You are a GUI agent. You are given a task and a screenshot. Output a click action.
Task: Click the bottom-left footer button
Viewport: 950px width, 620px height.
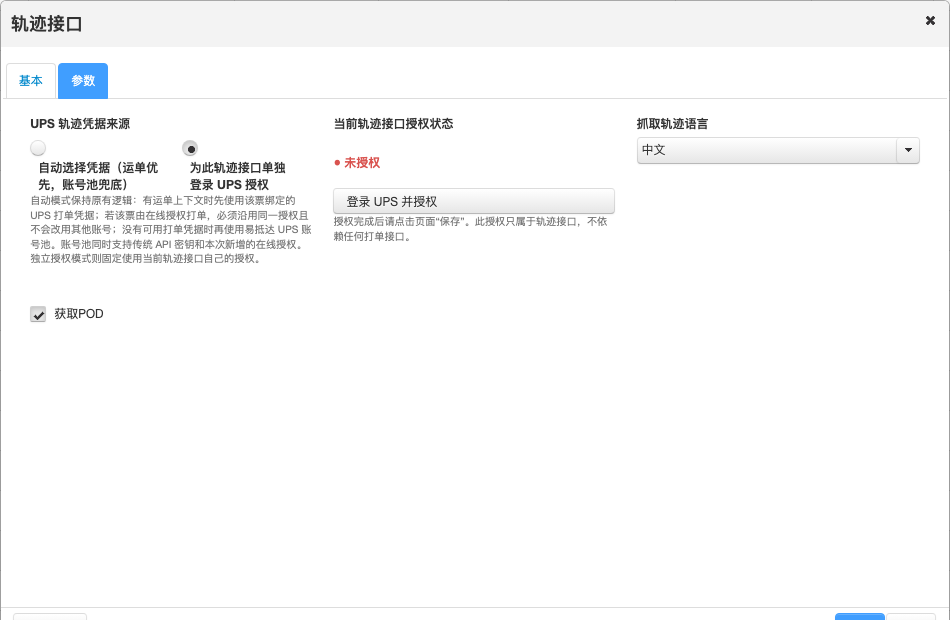50,617
